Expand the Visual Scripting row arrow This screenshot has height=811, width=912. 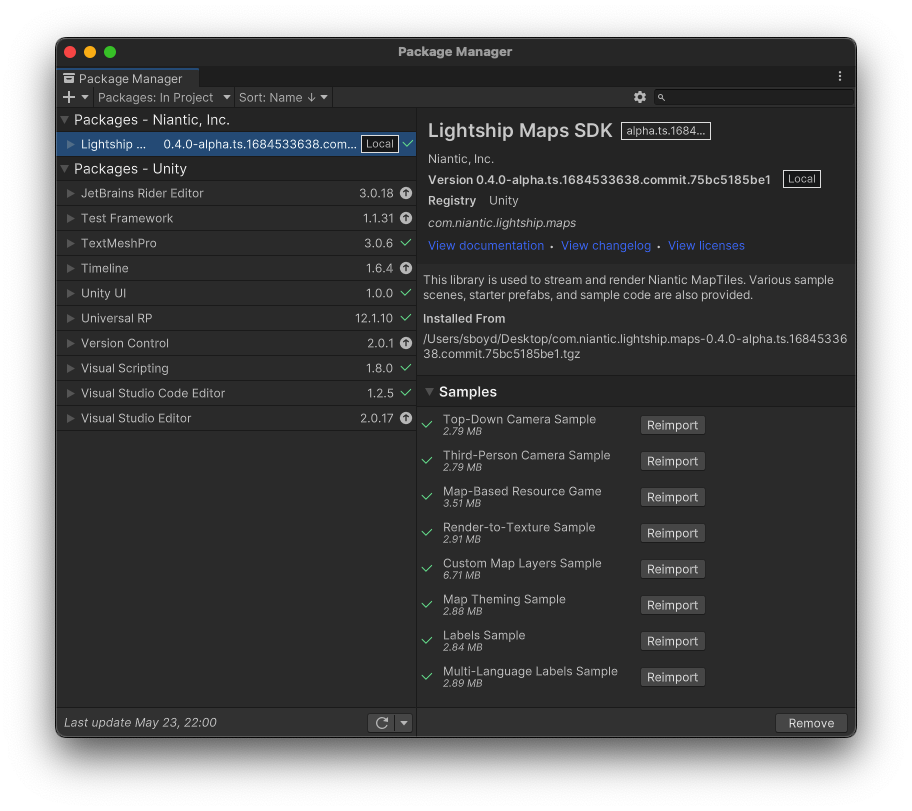tap(70, 368)
